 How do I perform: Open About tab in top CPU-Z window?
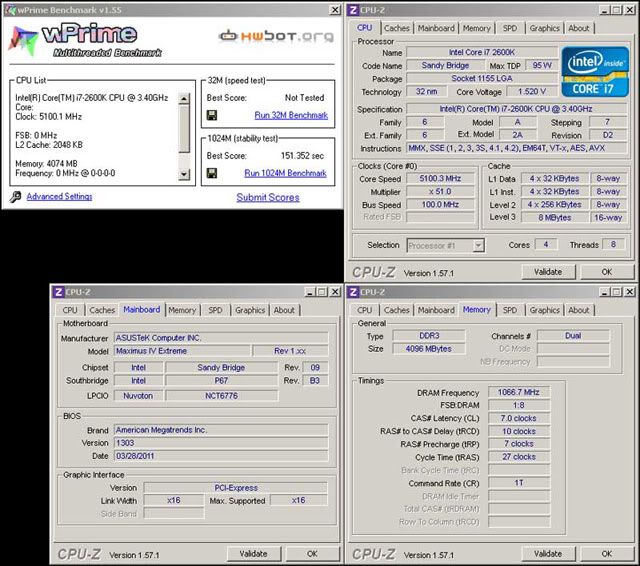[x=579, y=28]
